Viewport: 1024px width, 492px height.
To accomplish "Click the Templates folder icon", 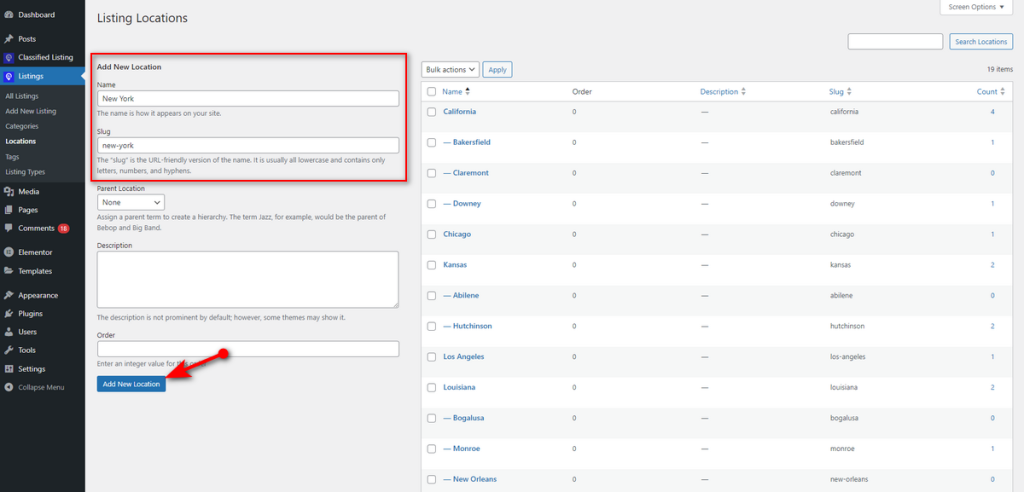I will tap(8, 271).
